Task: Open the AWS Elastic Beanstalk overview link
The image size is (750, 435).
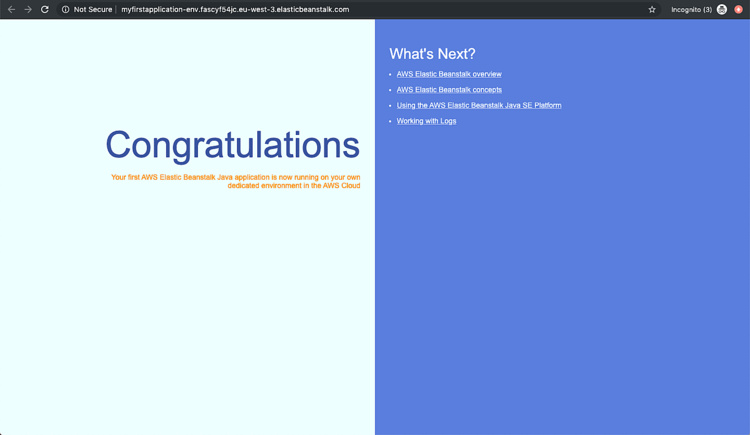Action: (x=449, y=74)
